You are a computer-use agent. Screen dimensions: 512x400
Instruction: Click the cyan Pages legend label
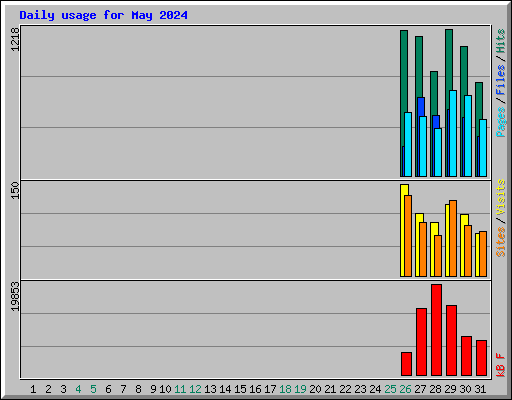[501, 122]
